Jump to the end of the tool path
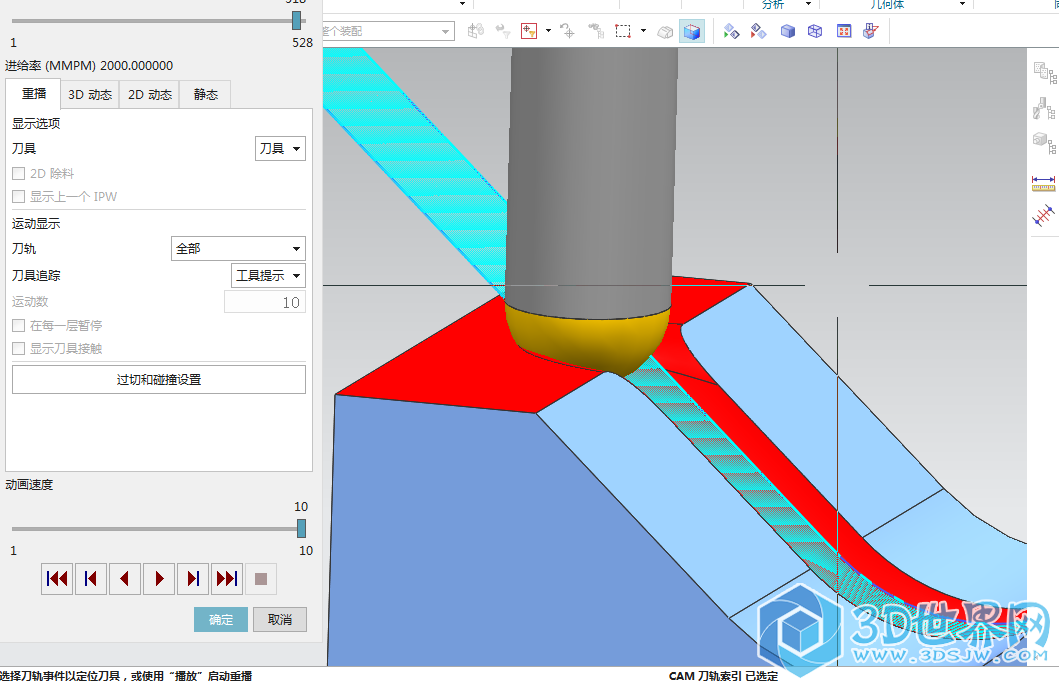 [227, 579]
